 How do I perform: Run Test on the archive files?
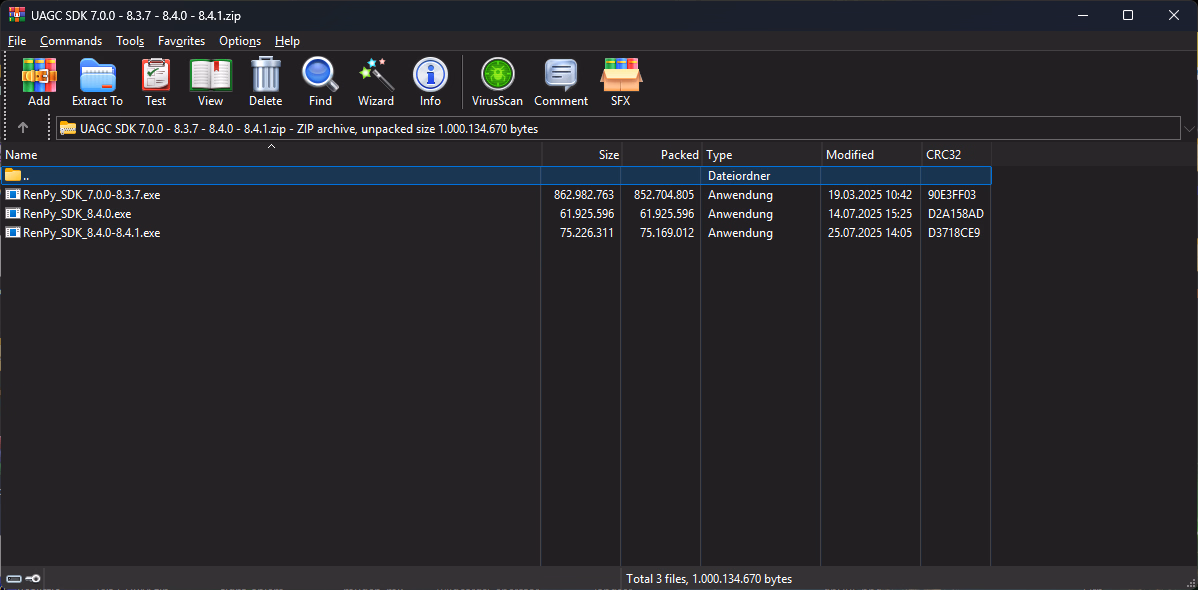155,81
